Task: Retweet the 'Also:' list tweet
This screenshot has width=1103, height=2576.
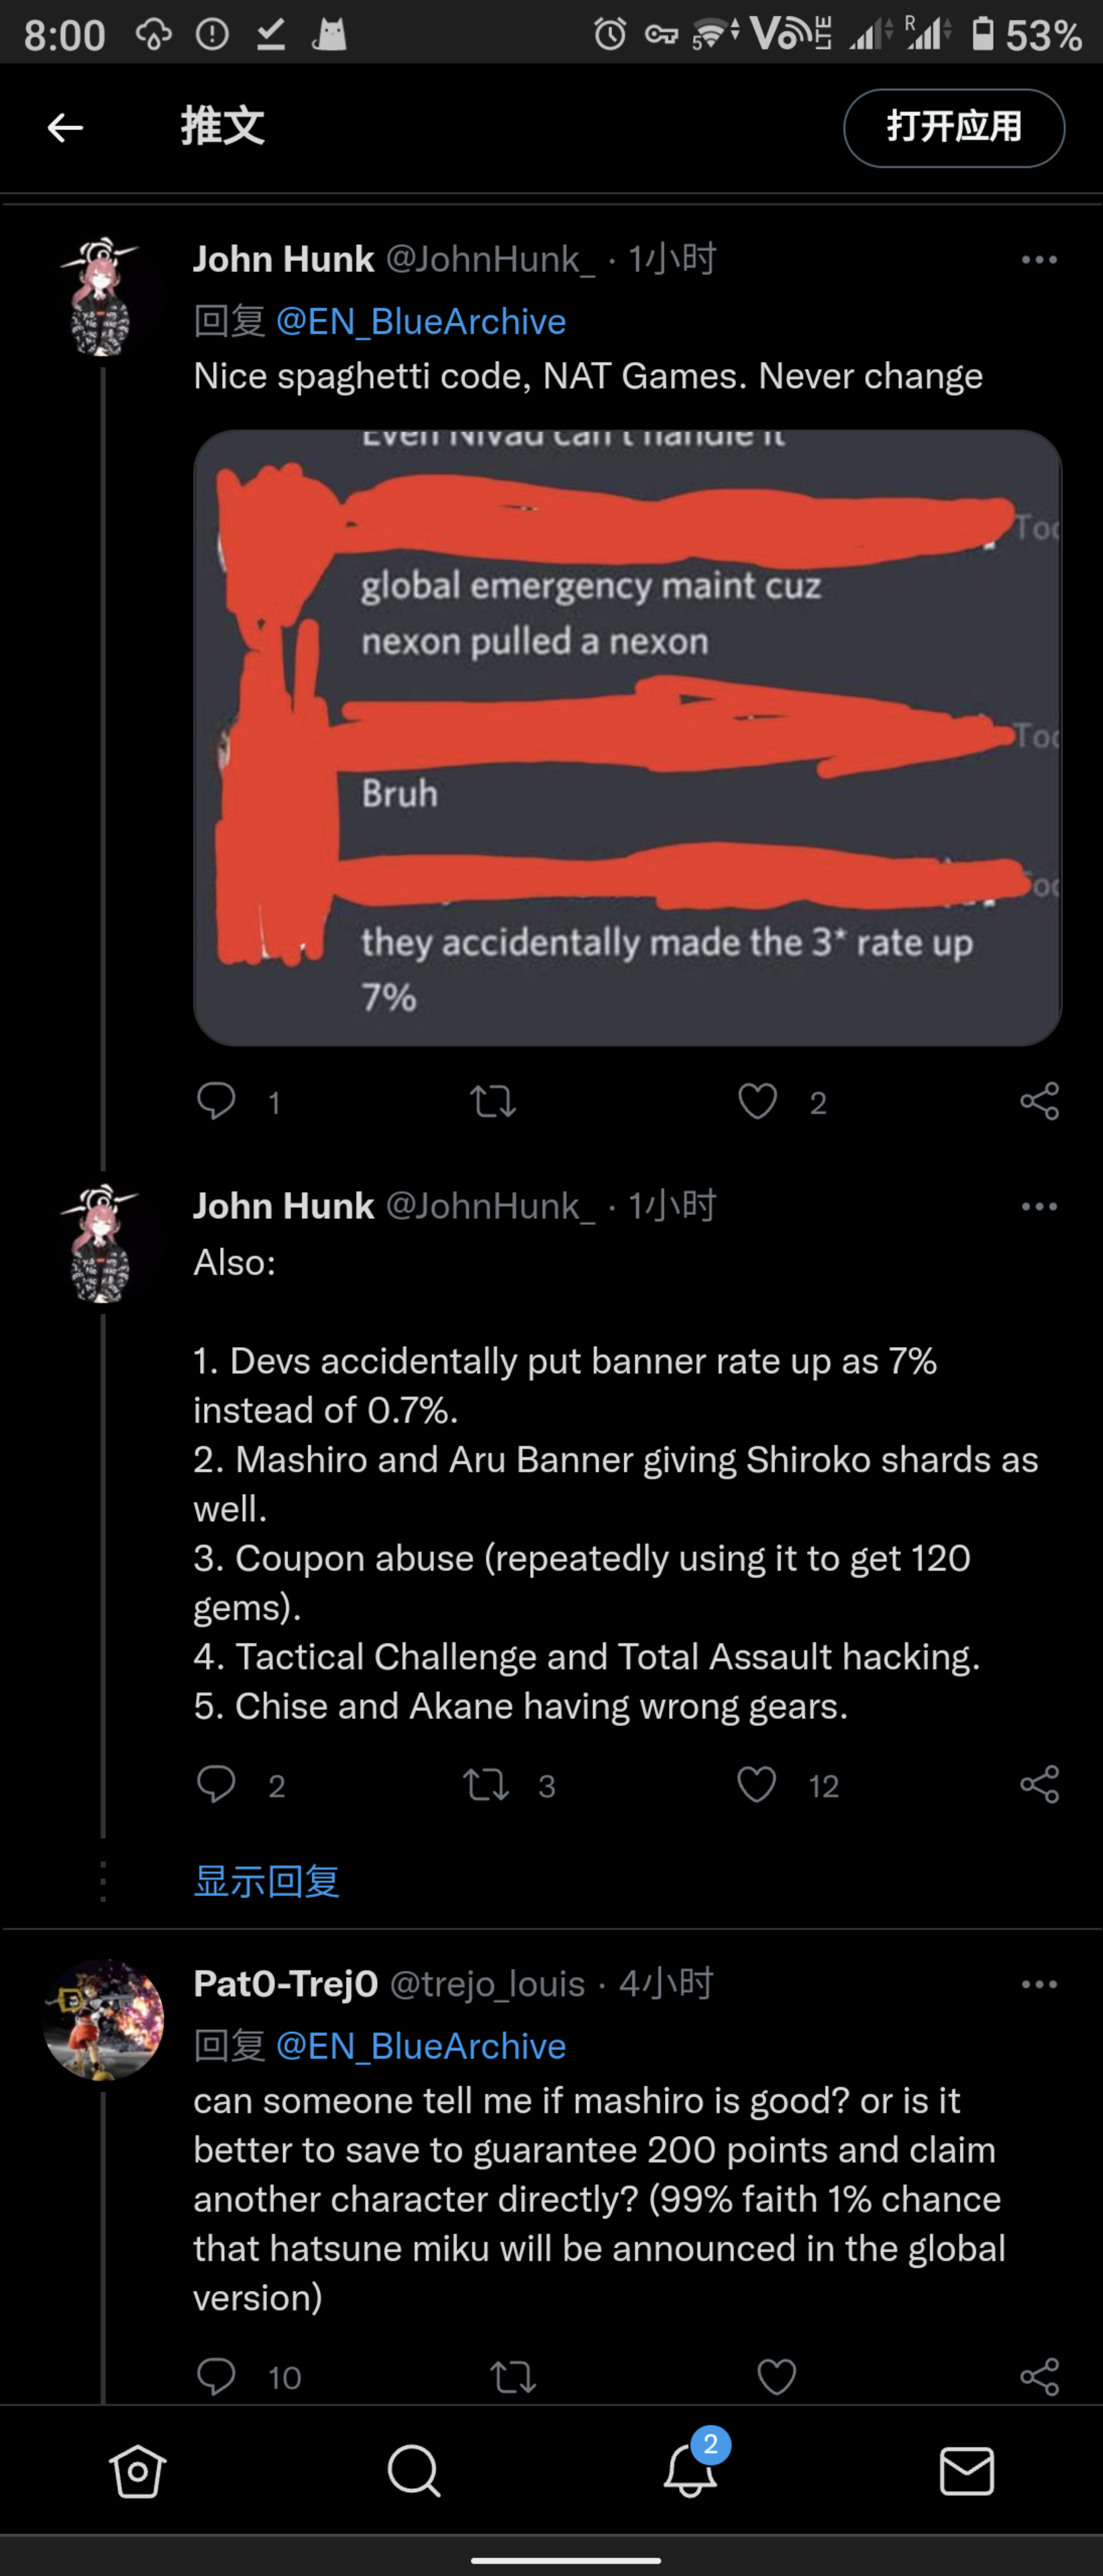Action: (487, 1785)
